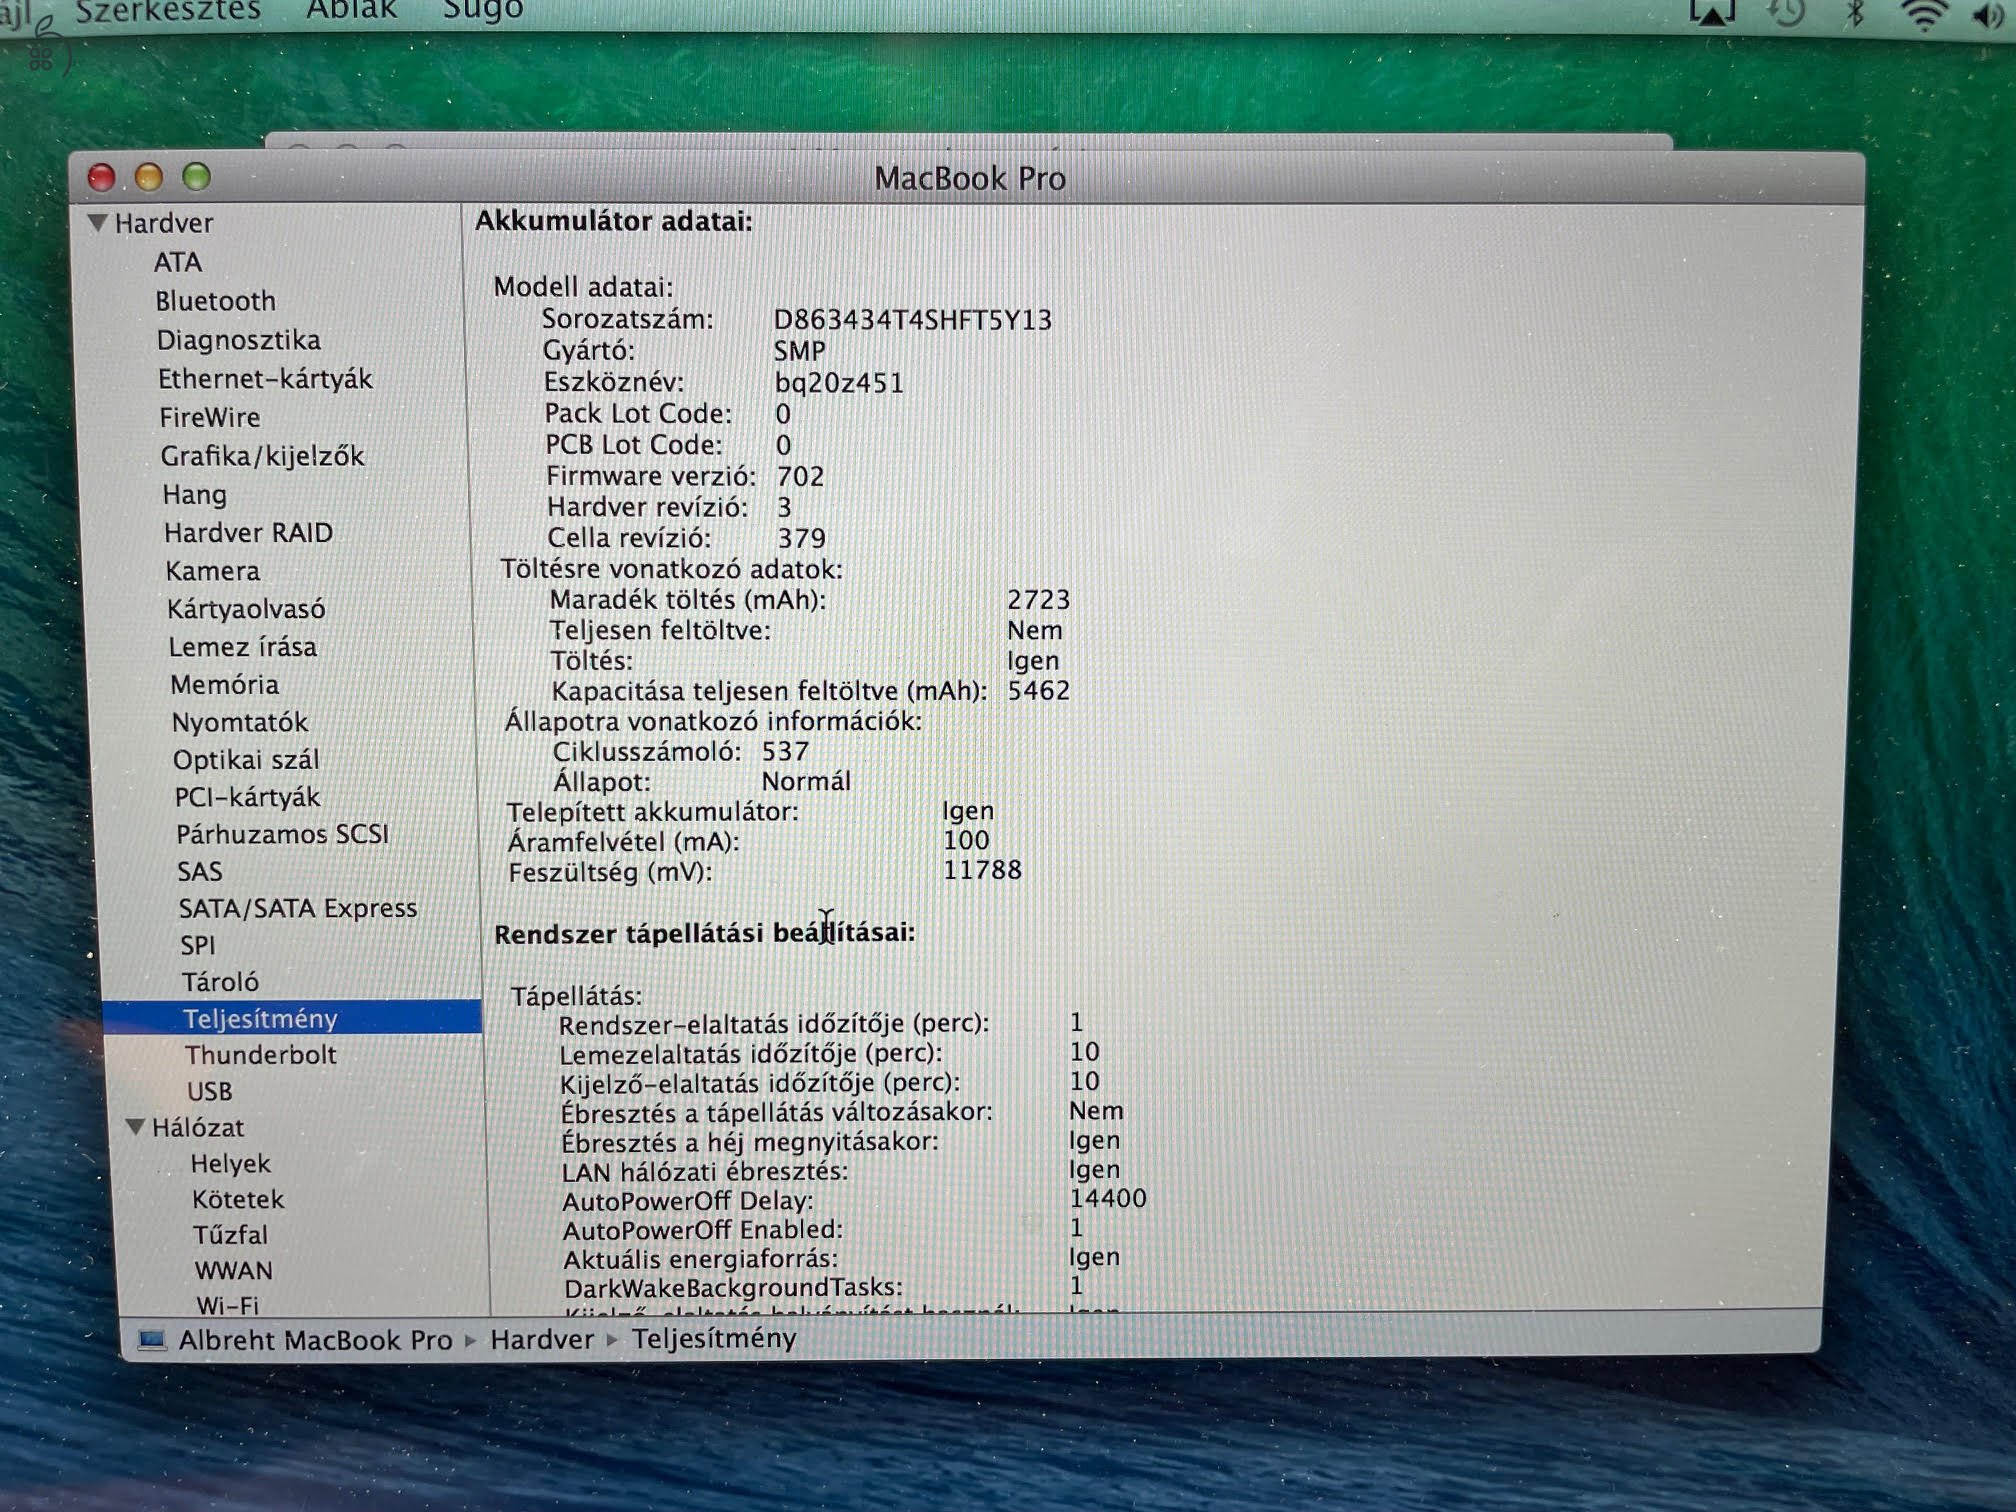Select Lemez írása entry
Image resolution: width=2016 pixels, height=1512 pixels.
pyautogui.click(x=242, y=647)
